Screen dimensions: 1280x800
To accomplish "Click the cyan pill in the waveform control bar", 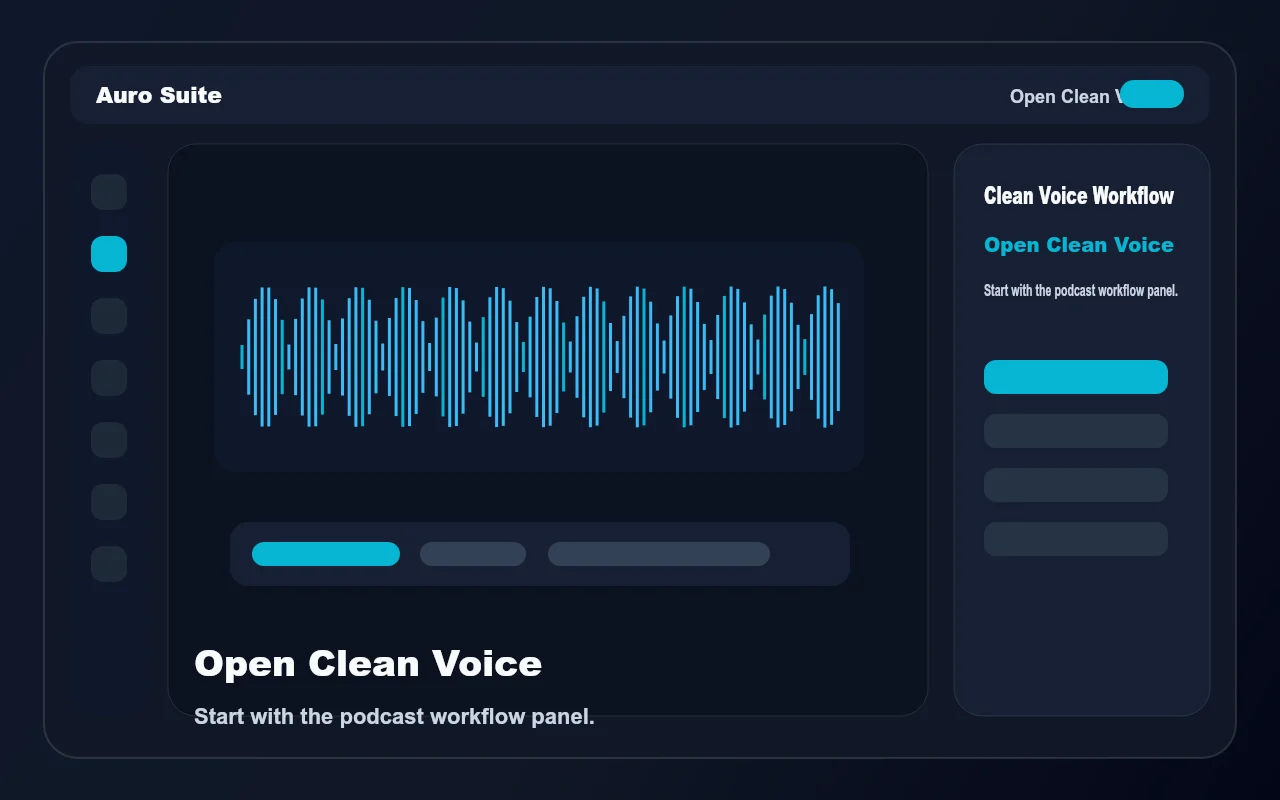I will pos(326,554).
